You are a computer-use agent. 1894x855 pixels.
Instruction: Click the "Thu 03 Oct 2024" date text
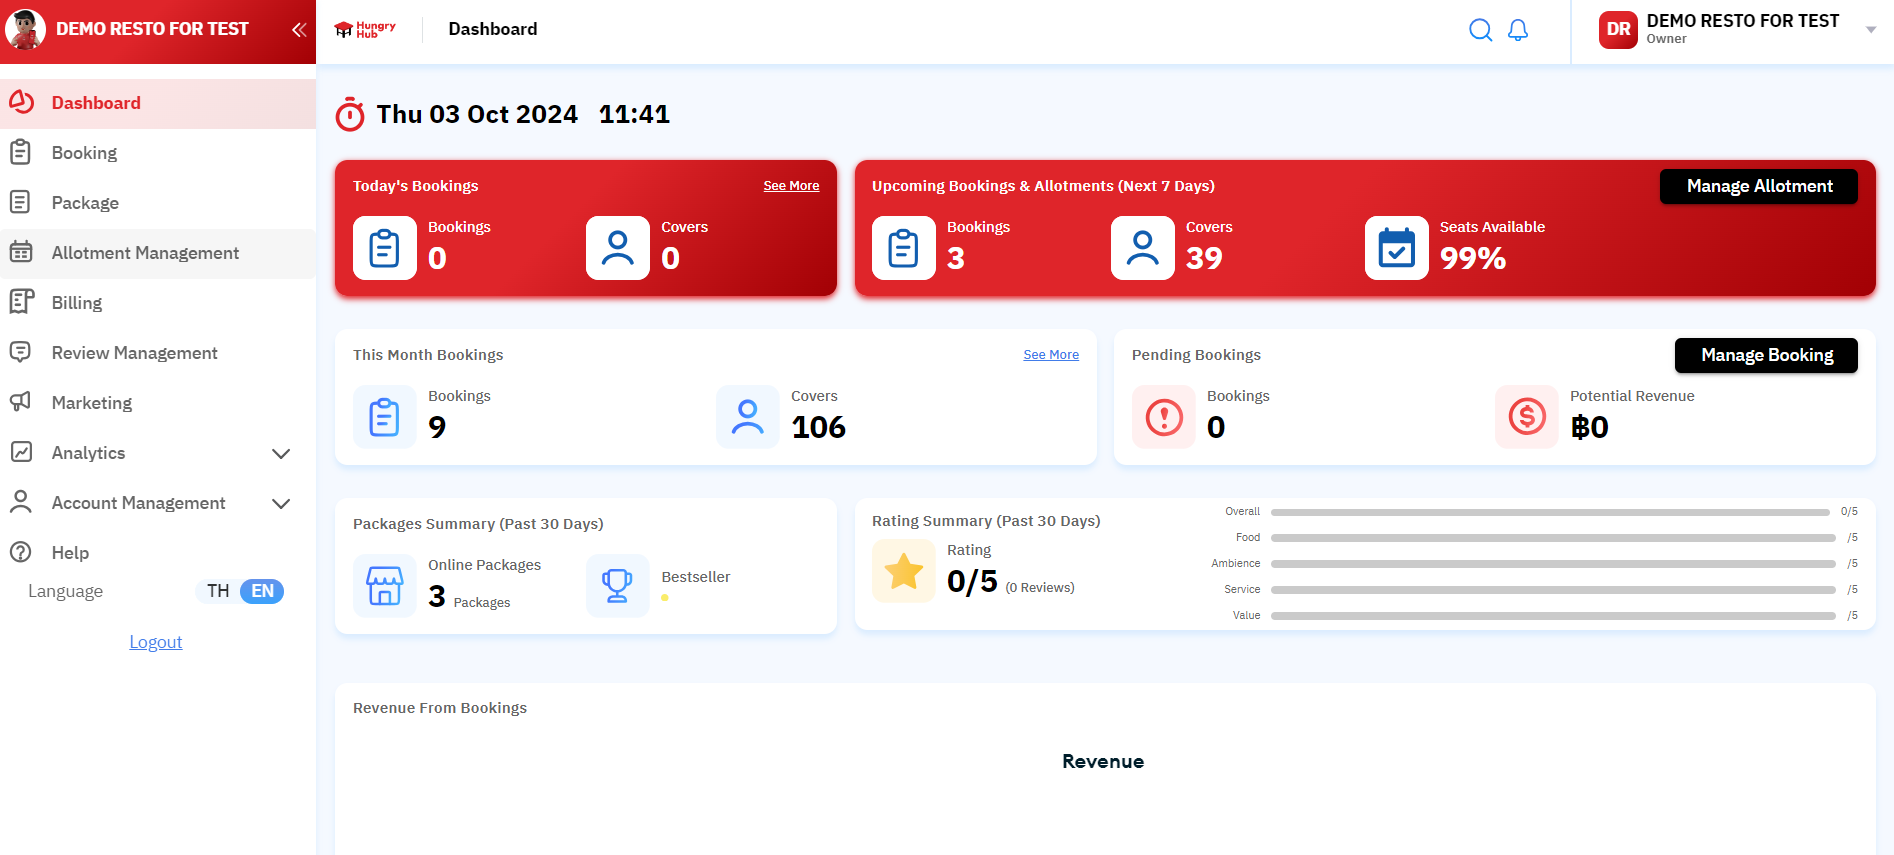click(x=477, y=114)
